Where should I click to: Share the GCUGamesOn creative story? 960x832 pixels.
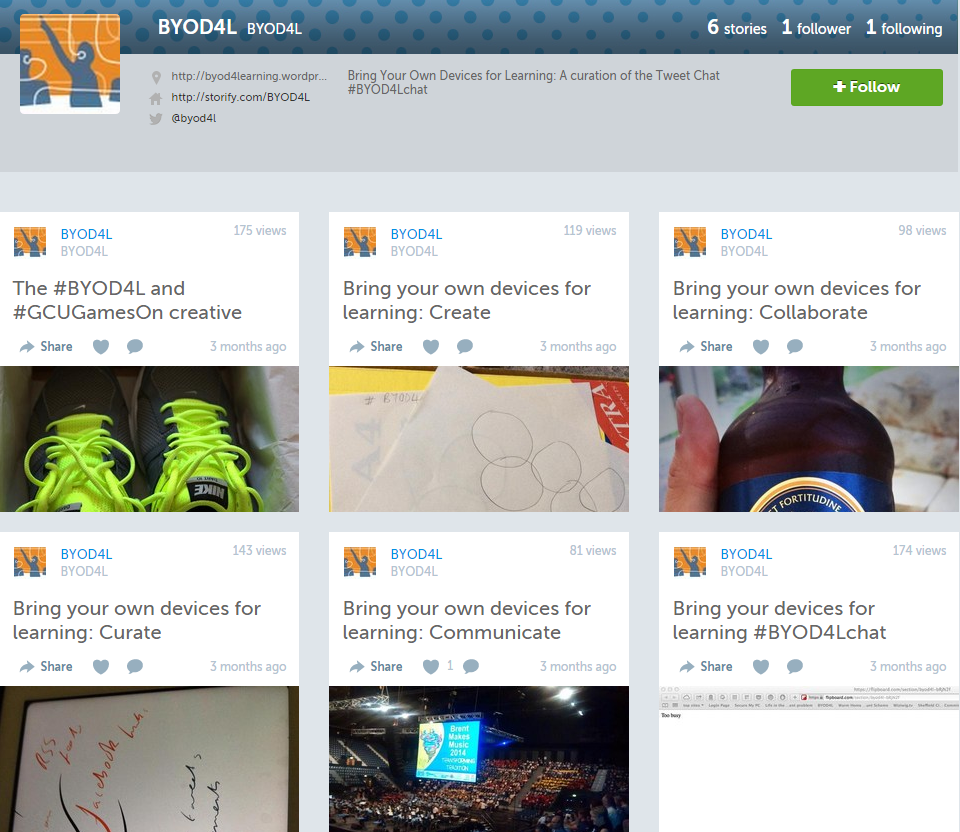pos(46,347)
